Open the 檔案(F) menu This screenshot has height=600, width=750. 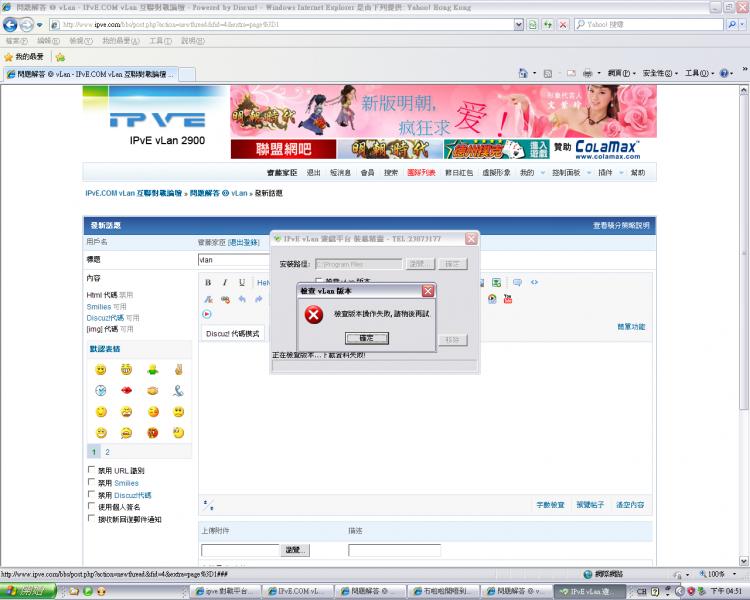tap(17, 41)
